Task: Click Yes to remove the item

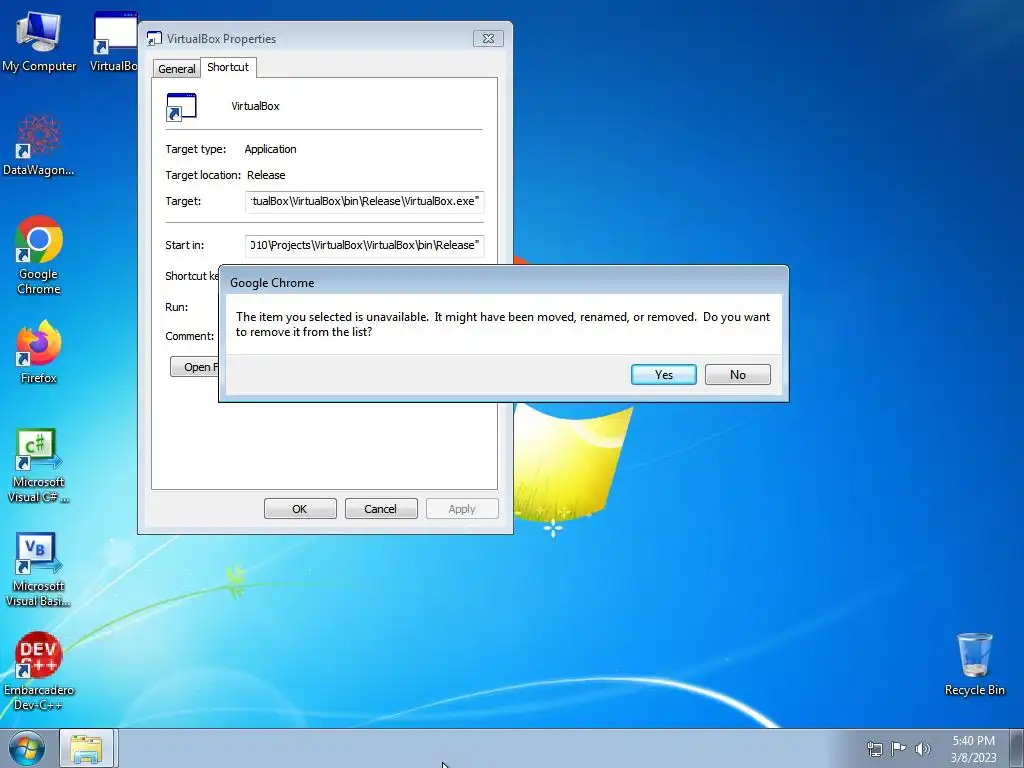Action: tap(664, 374)
